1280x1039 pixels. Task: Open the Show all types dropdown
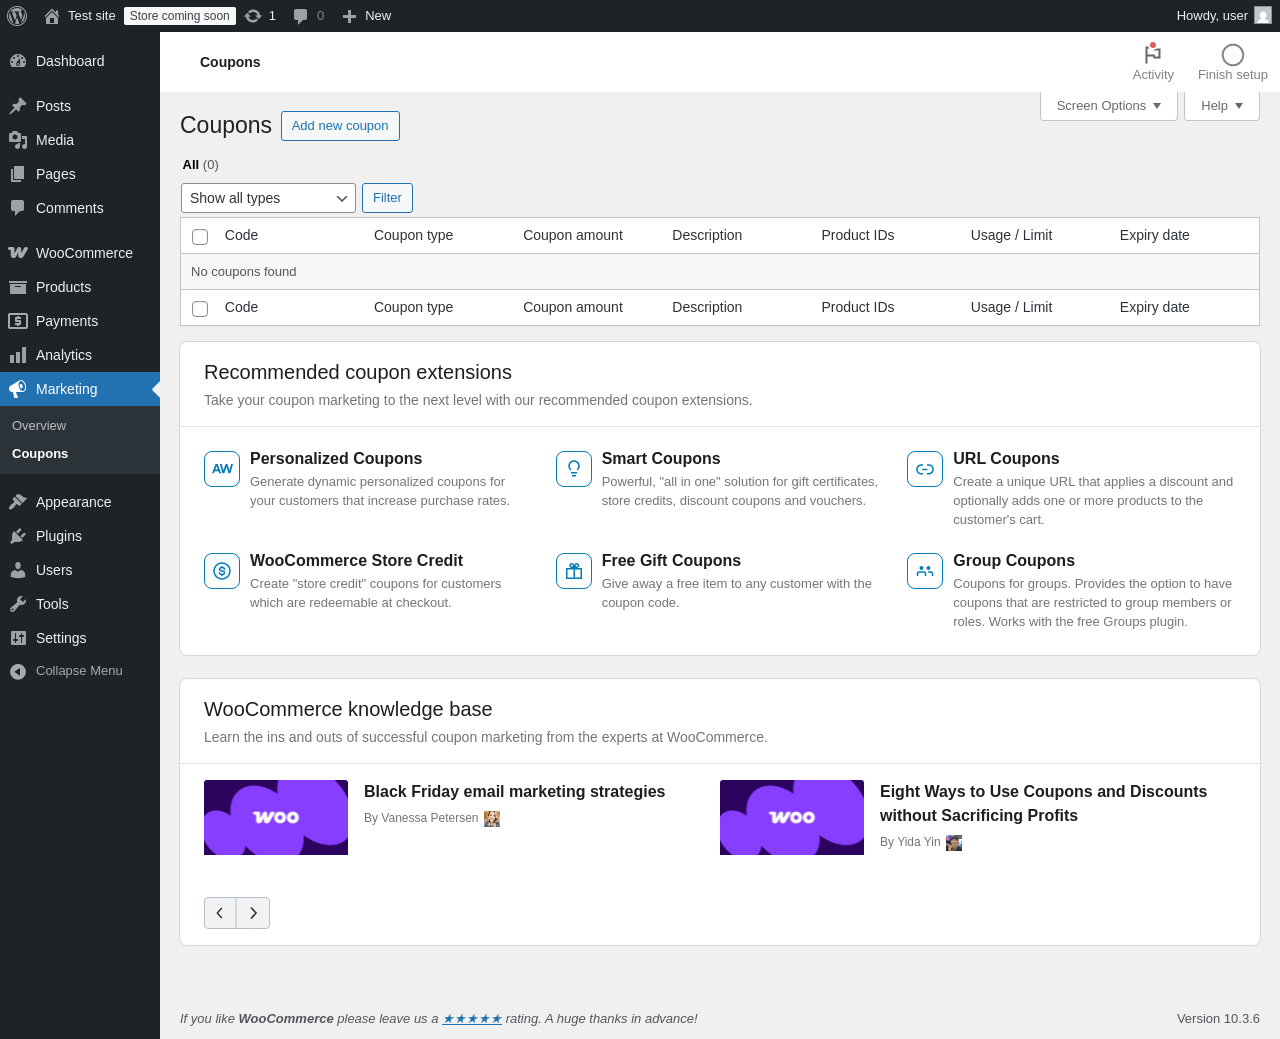(x=268, y=198)
